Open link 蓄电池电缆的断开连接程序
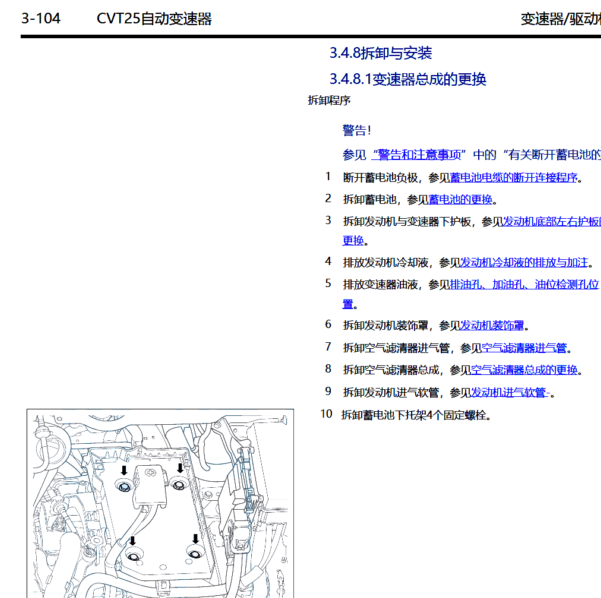 point(513,177)
